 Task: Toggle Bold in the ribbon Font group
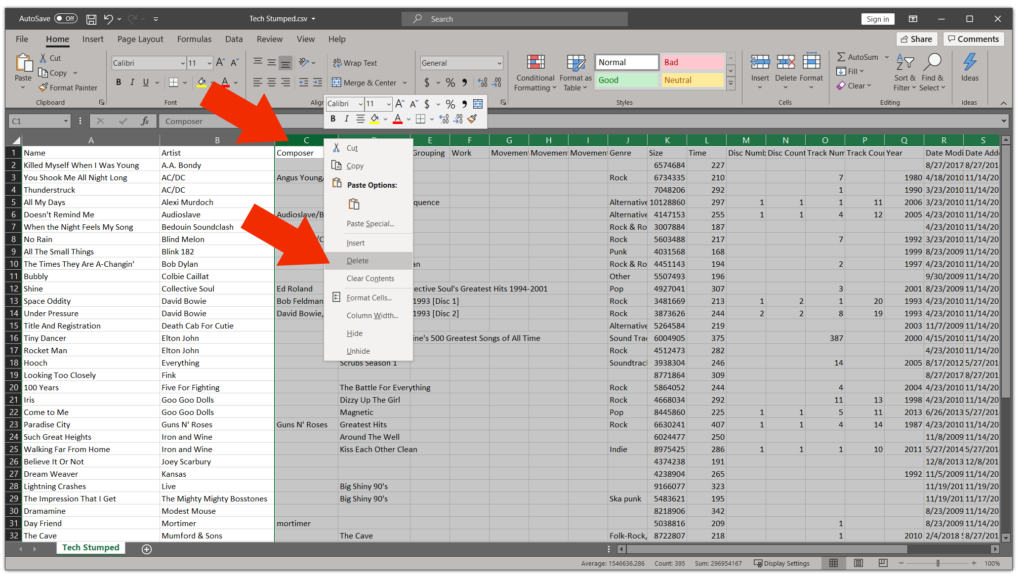[118, 82]
